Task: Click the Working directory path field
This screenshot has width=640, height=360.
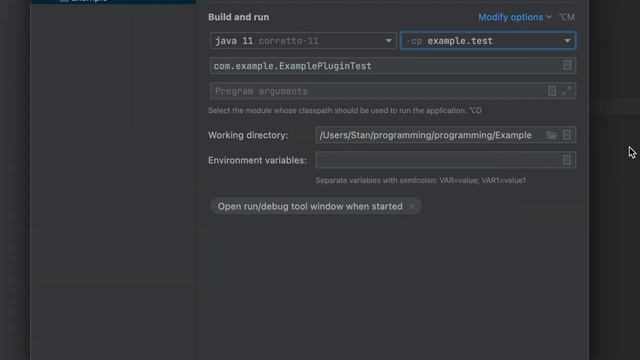Action: (x=446, y=135)
